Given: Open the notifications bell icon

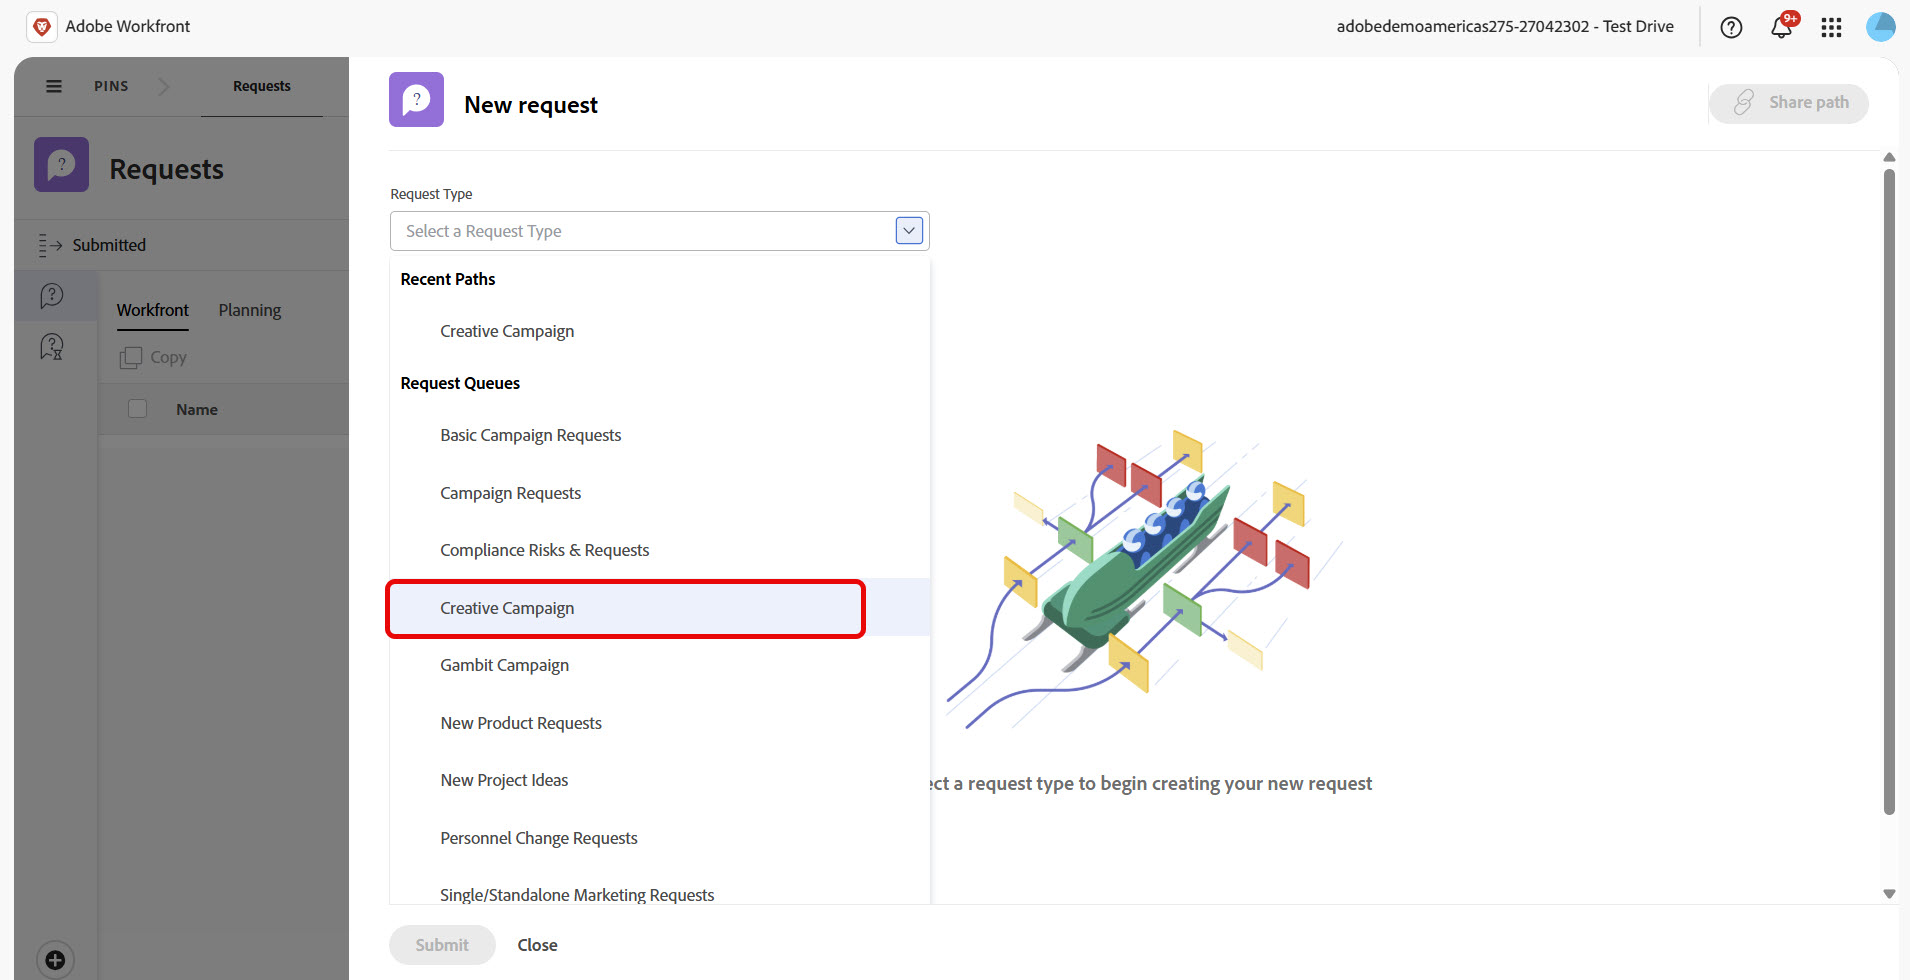Looking at the screenshot, I should [1782, 27].
